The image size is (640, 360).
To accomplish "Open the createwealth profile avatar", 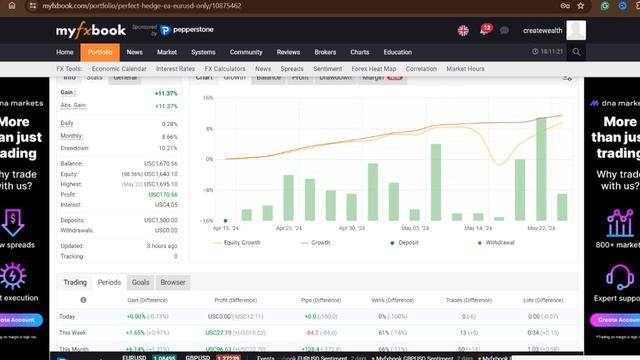I will [576, 30].
